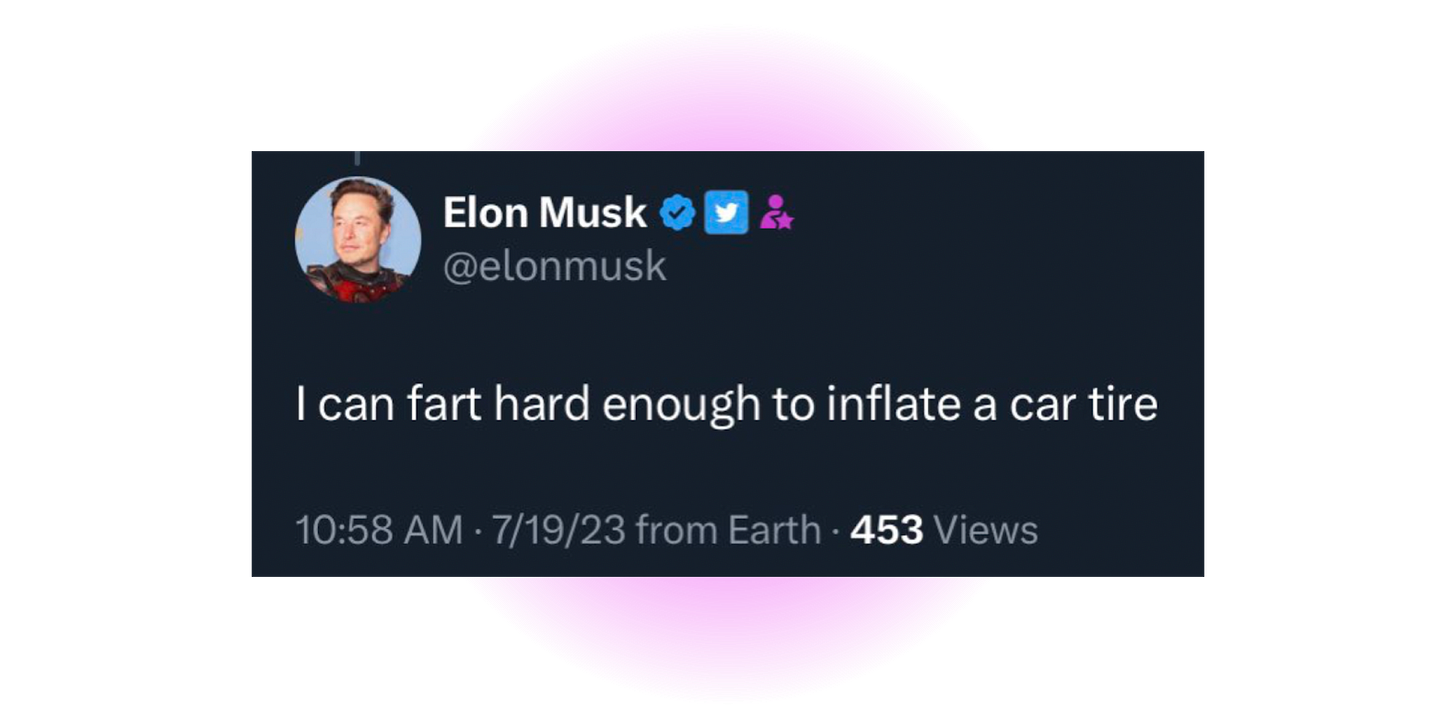Click the Twitter bird affiliate badge
1456x728 pixels.
726,212
